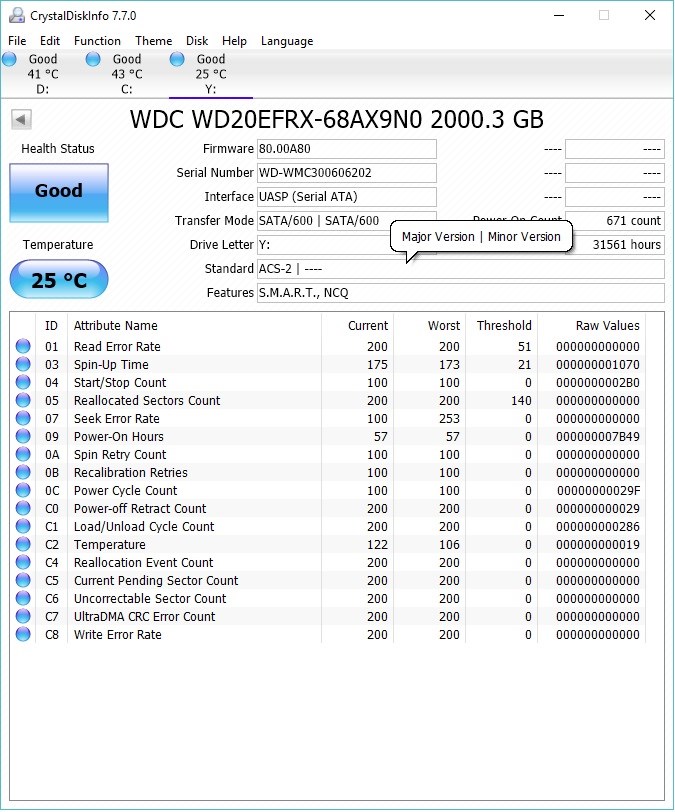Screen dimensions: 675x812
Task: Click the Standard field ACS-2
Action: [461, 269]
